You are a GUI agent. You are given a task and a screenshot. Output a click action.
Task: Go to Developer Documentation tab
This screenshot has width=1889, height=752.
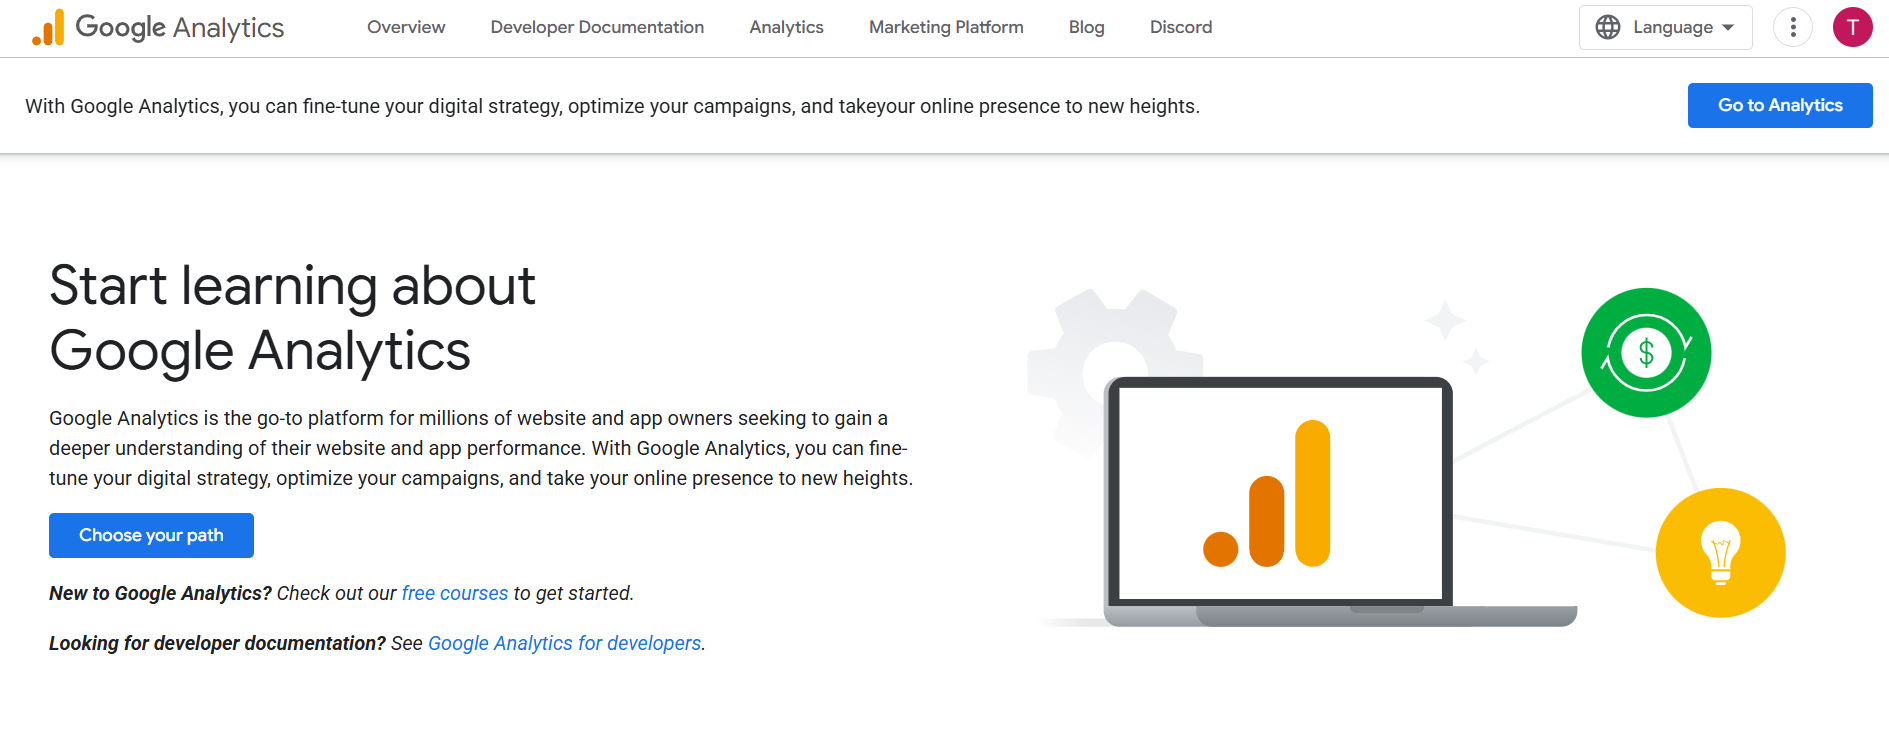pyautogui.click(x=597, y=27)
